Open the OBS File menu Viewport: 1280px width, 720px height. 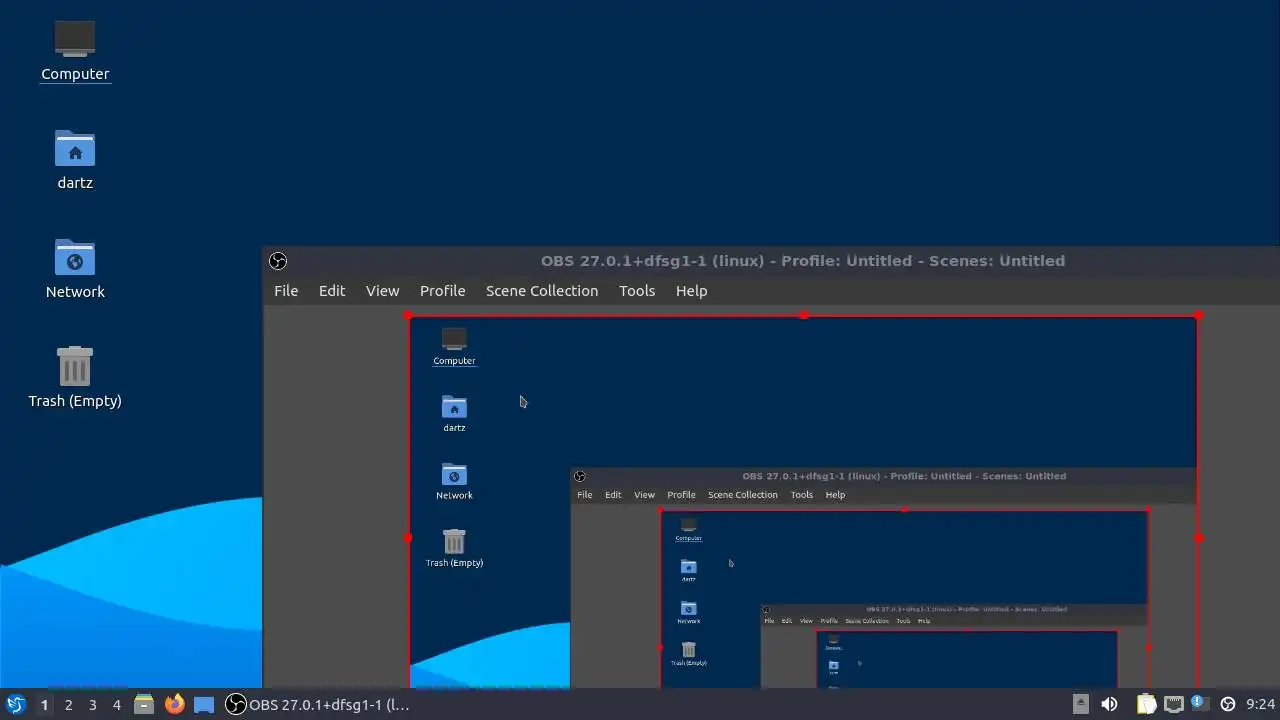pyautogui.click(x=286, y=291)
